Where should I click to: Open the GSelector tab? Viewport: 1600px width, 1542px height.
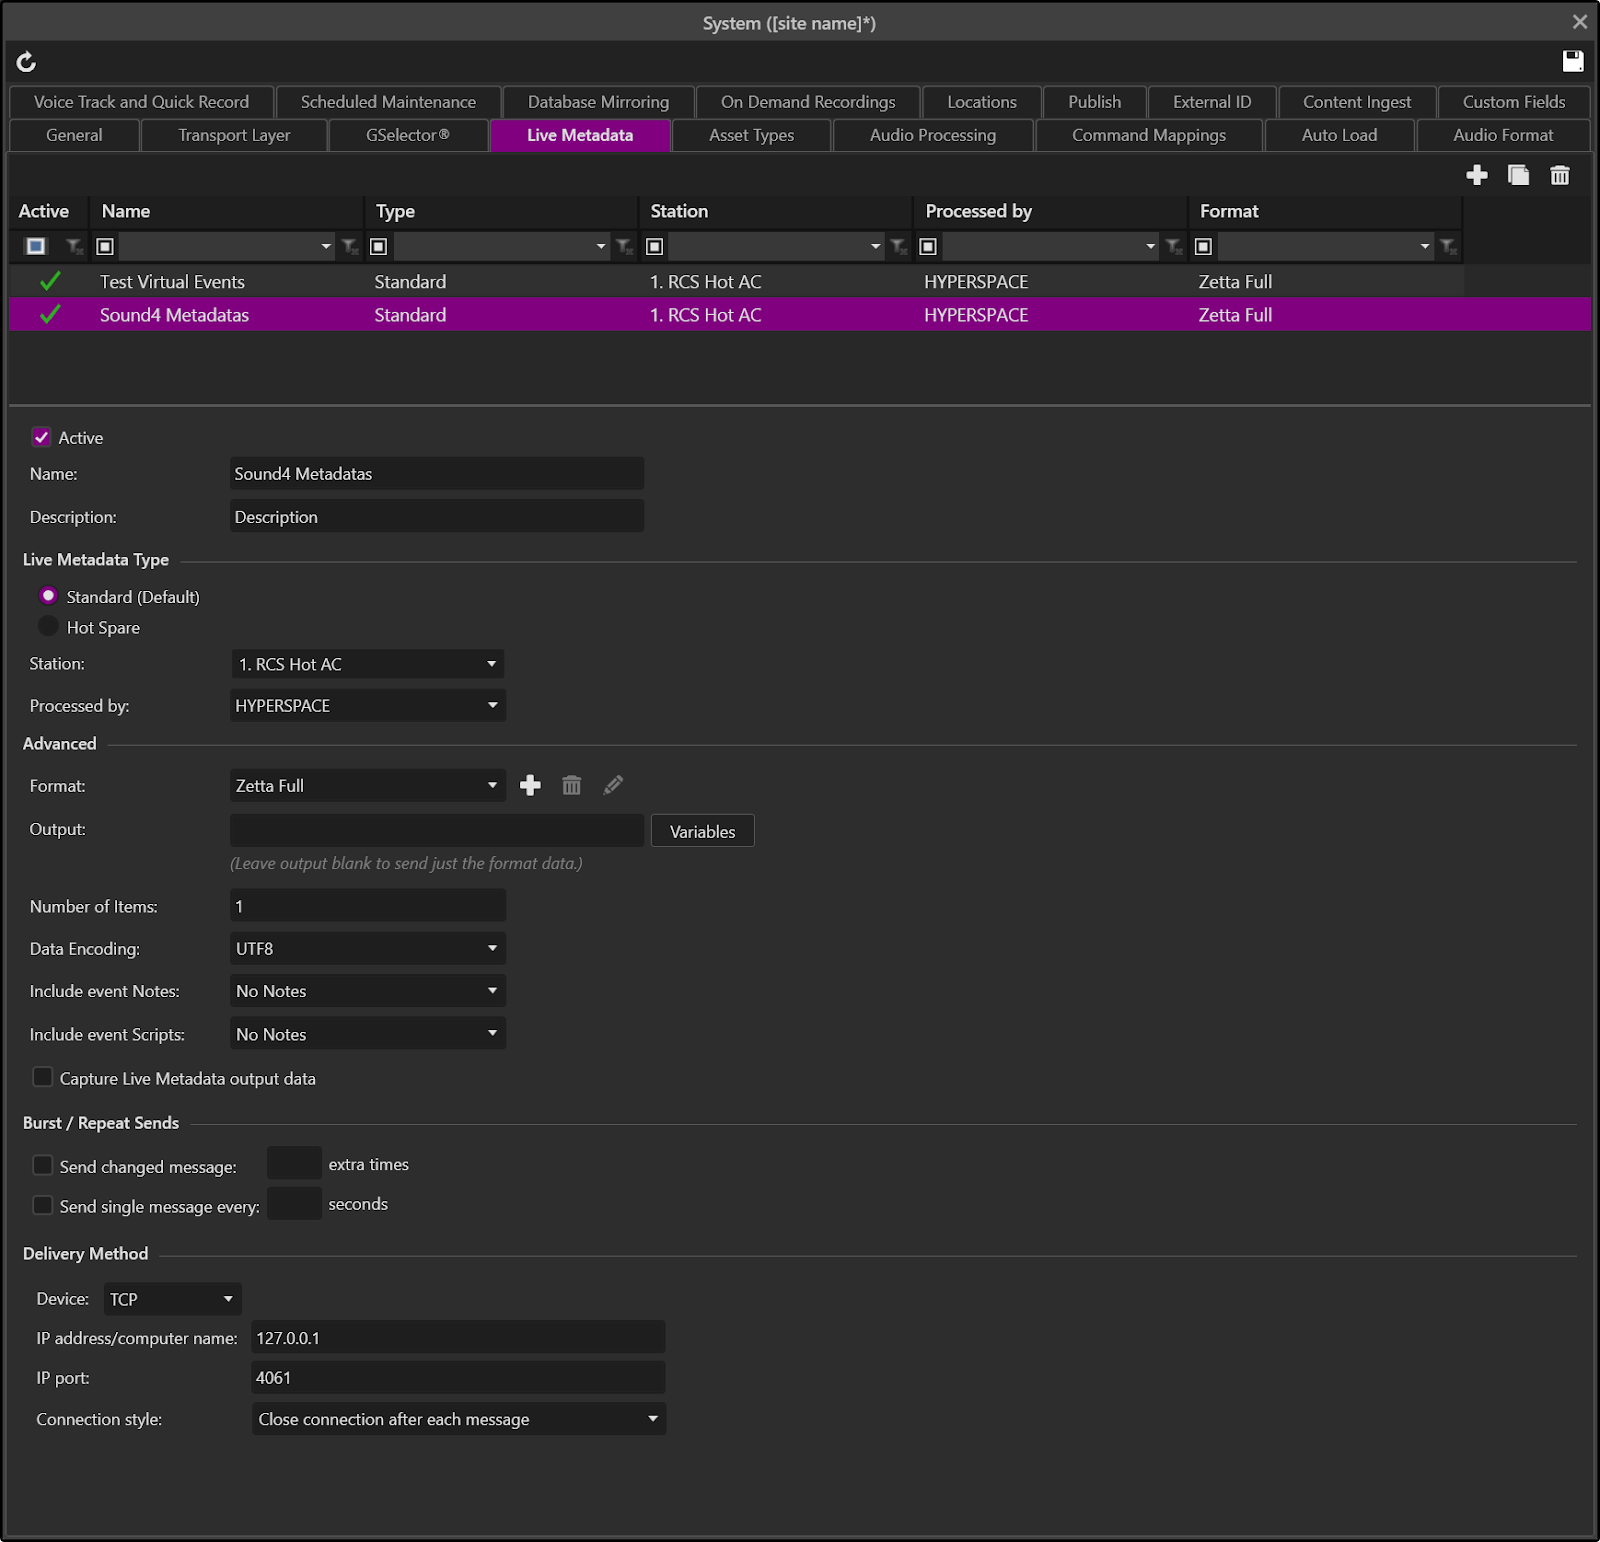click(x=408, y=135)
